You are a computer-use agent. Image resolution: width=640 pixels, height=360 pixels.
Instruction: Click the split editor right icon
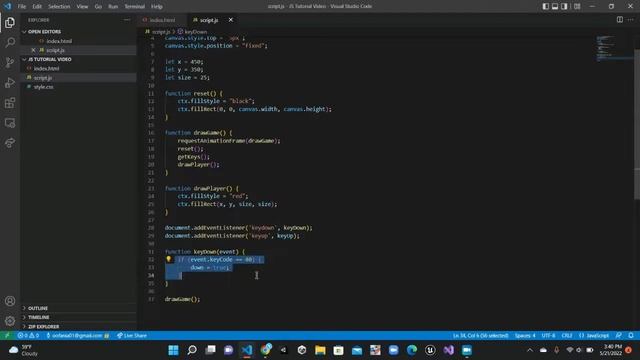click(620, 20)
